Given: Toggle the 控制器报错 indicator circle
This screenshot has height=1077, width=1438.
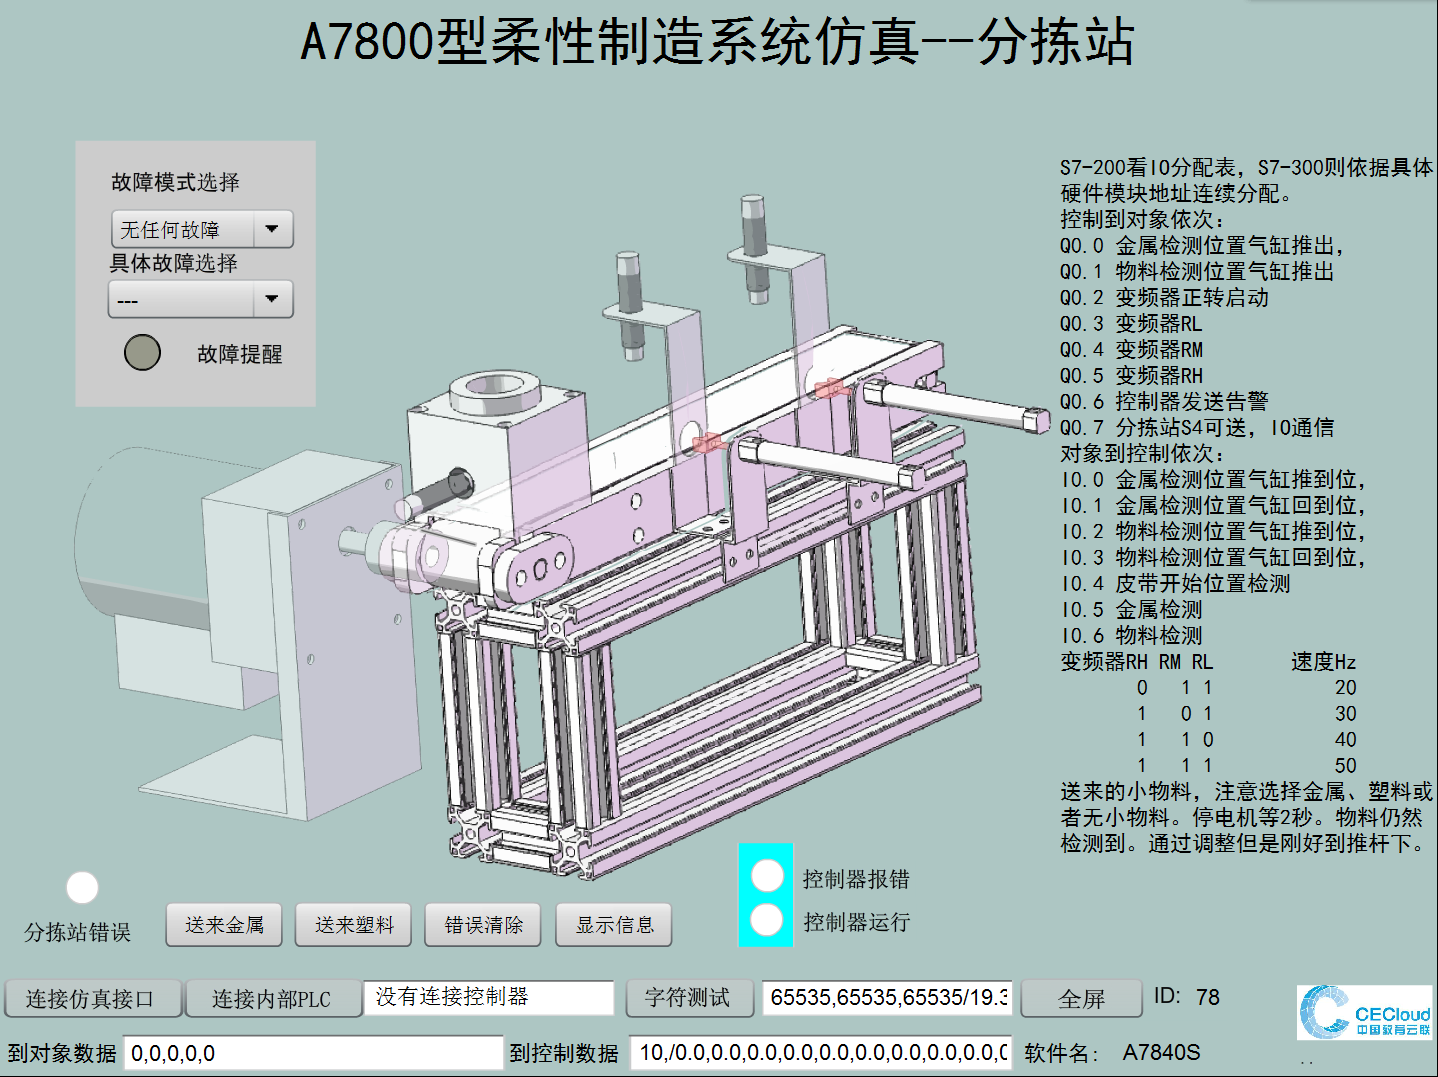Looking at the screenshot, I should pos(767,875).
